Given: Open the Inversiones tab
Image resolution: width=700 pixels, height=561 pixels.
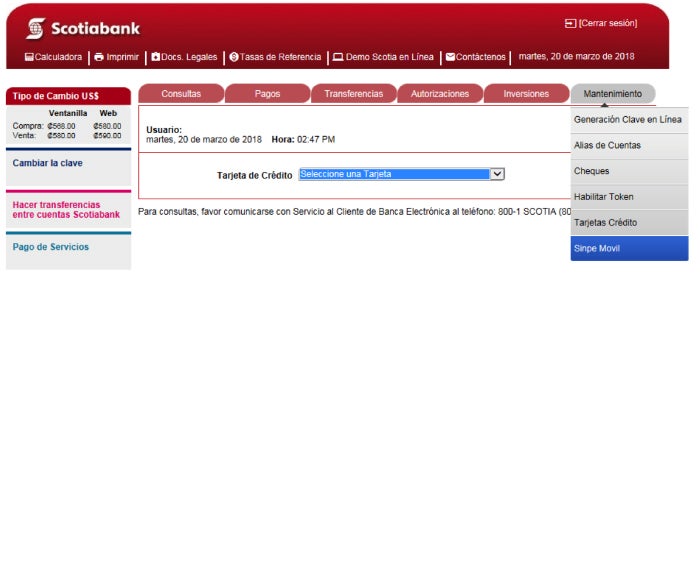Looking at the screenshot, I should (526, 94).
